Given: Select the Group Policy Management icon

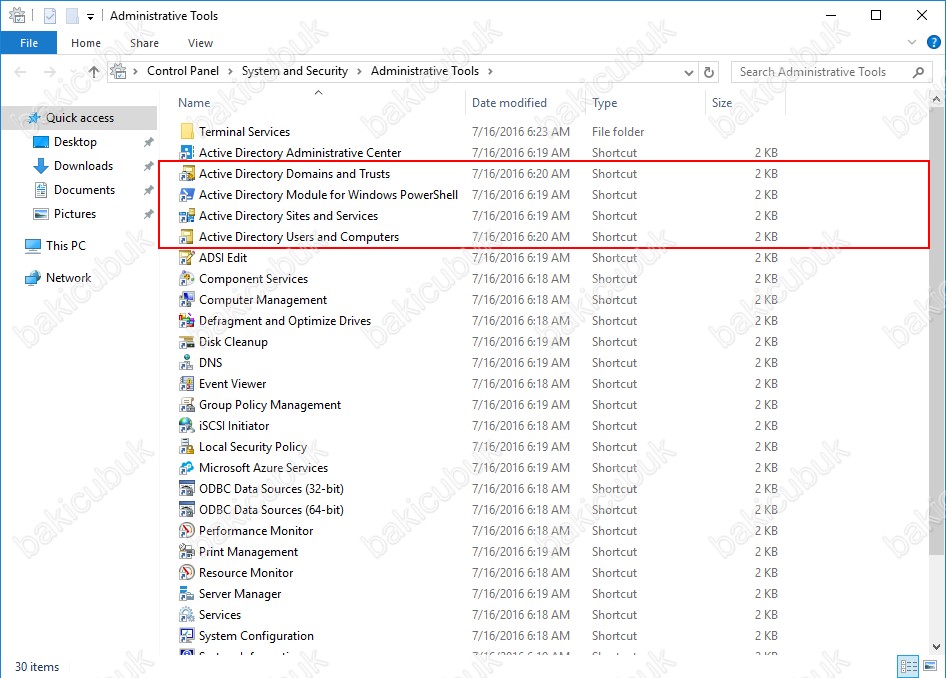Looking at the screenshot, I should click(x=187, y=405).
